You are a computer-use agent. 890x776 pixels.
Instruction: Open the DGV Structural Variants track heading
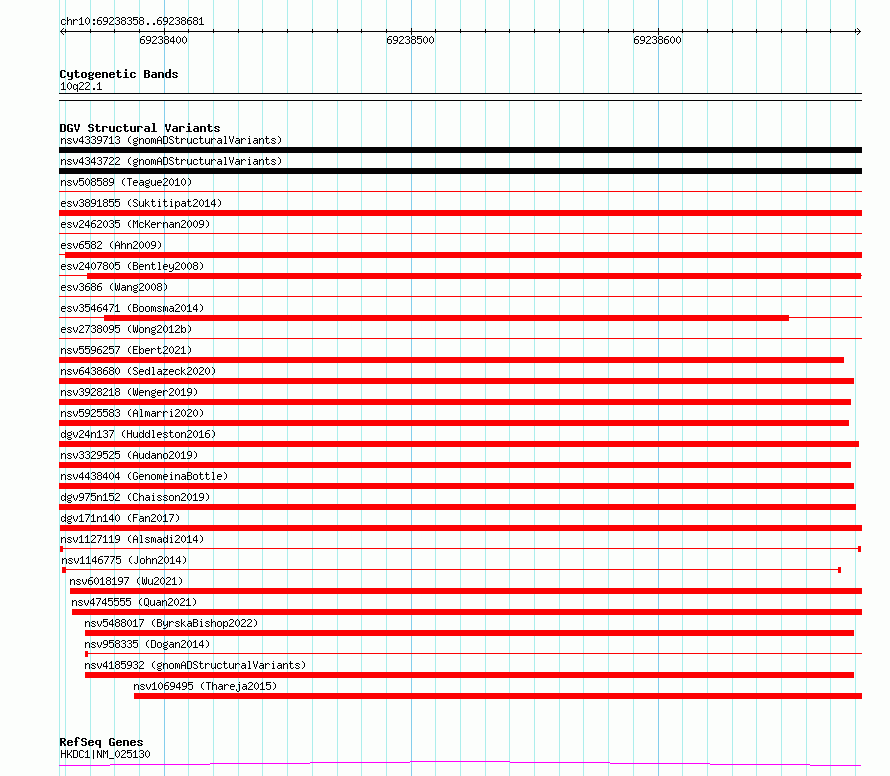click(x=140, y=128)
